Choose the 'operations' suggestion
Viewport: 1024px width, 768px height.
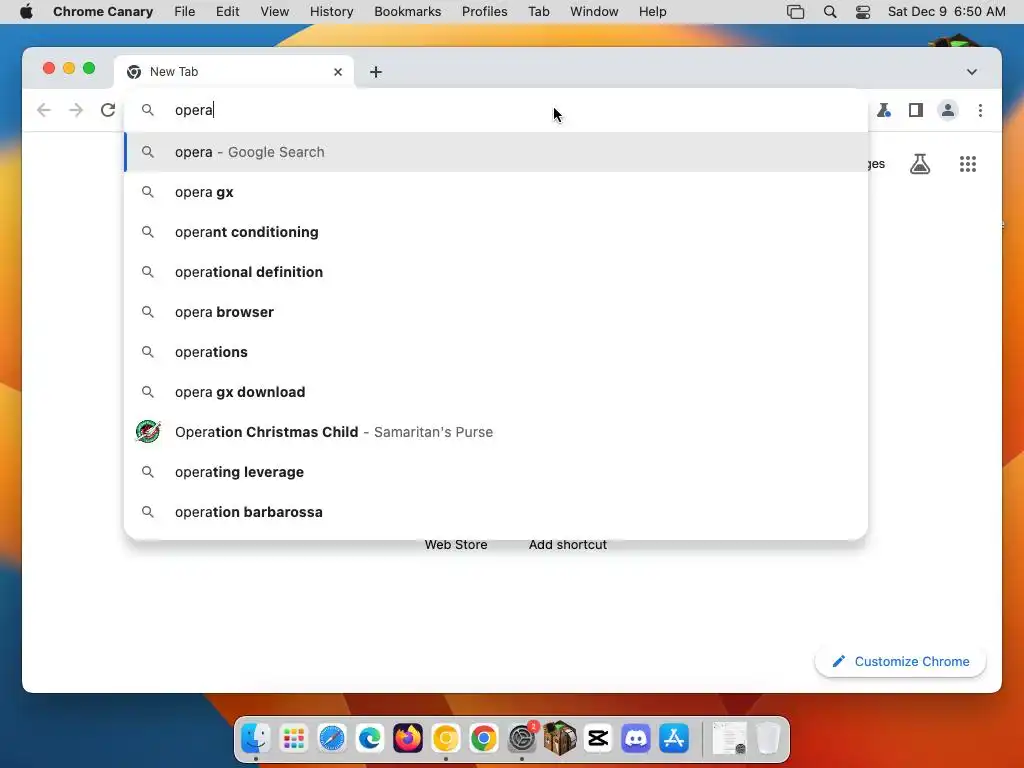click(496, 352)
